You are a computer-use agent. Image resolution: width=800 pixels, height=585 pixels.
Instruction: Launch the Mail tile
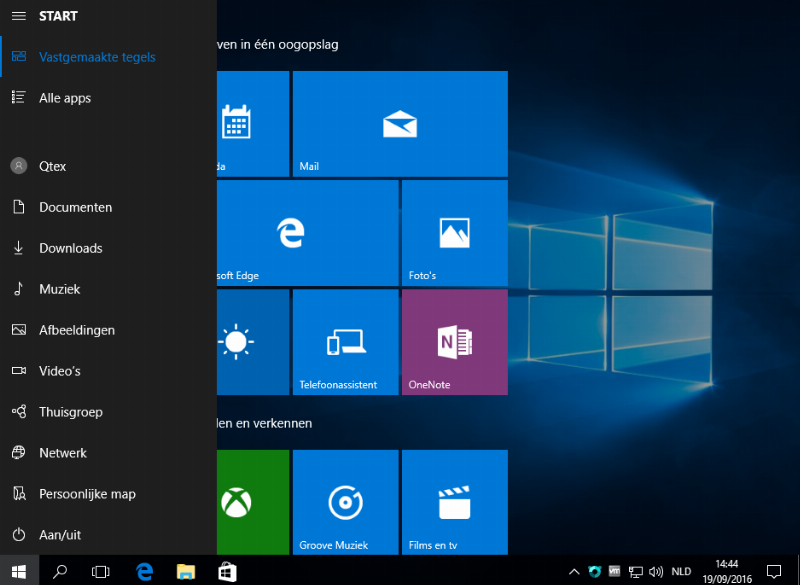coord(399,124)
